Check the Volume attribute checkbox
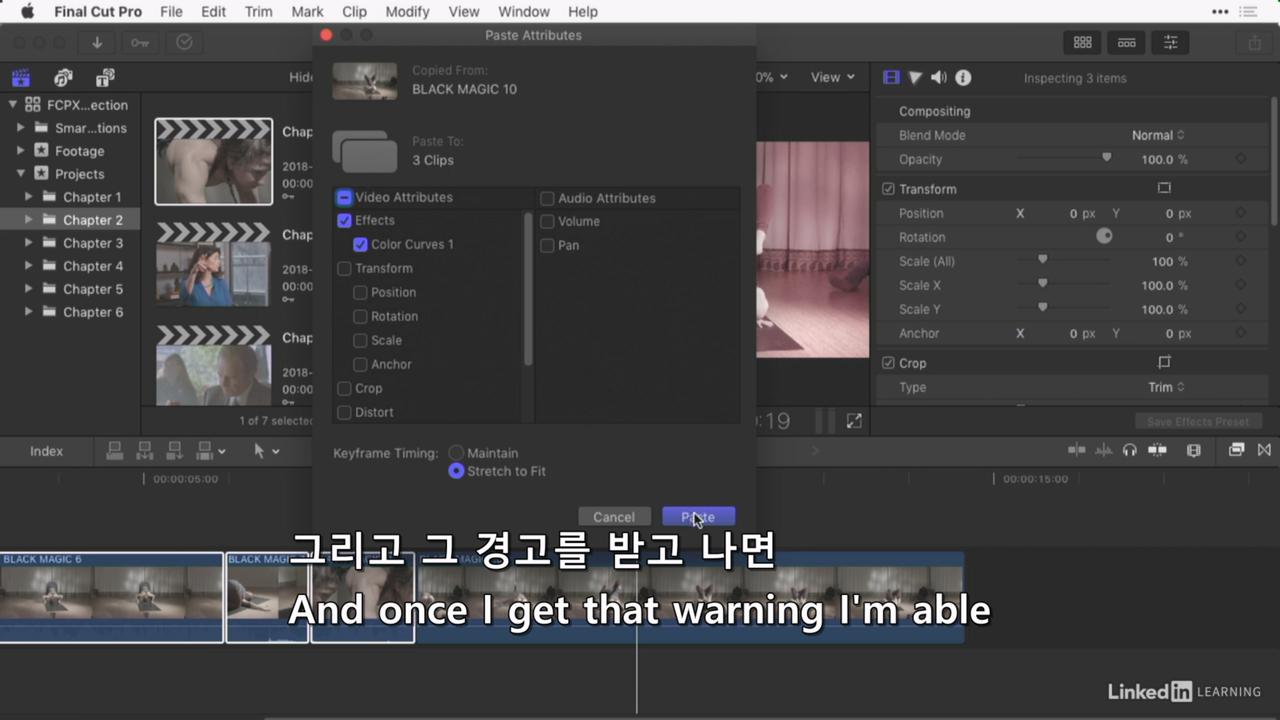 coord(547,221)
